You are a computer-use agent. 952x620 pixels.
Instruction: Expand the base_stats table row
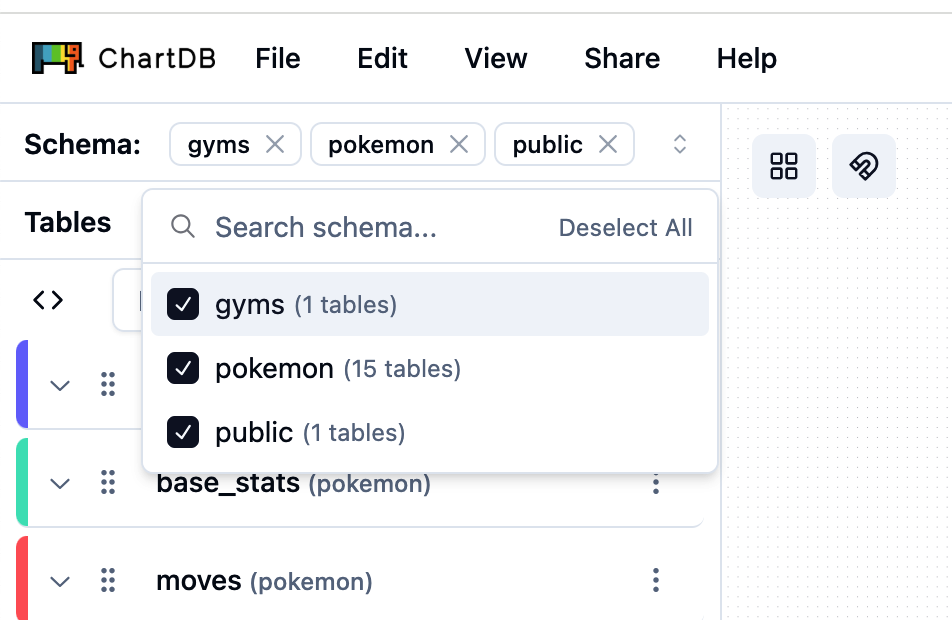[x=61, y=484]
